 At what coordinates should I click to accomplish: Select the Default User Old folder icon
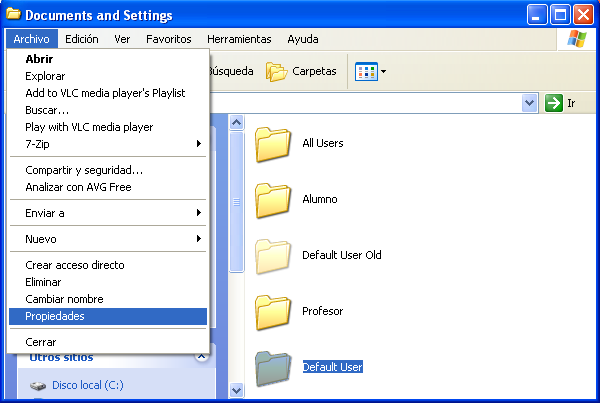[272, 256]
